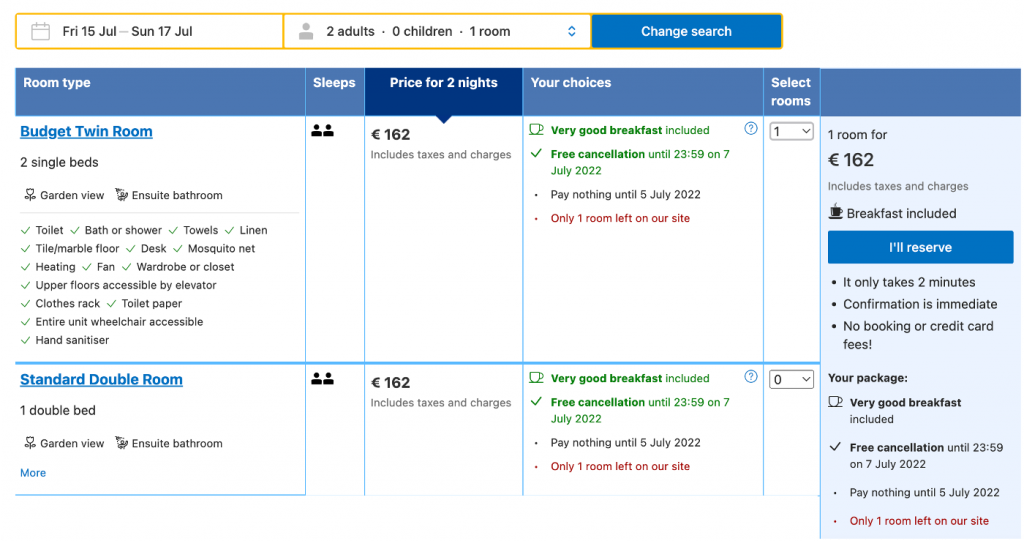Viewport: 1024px width, 541px height.
Task: Click the Room type column header
Action: tap(57, 83)
